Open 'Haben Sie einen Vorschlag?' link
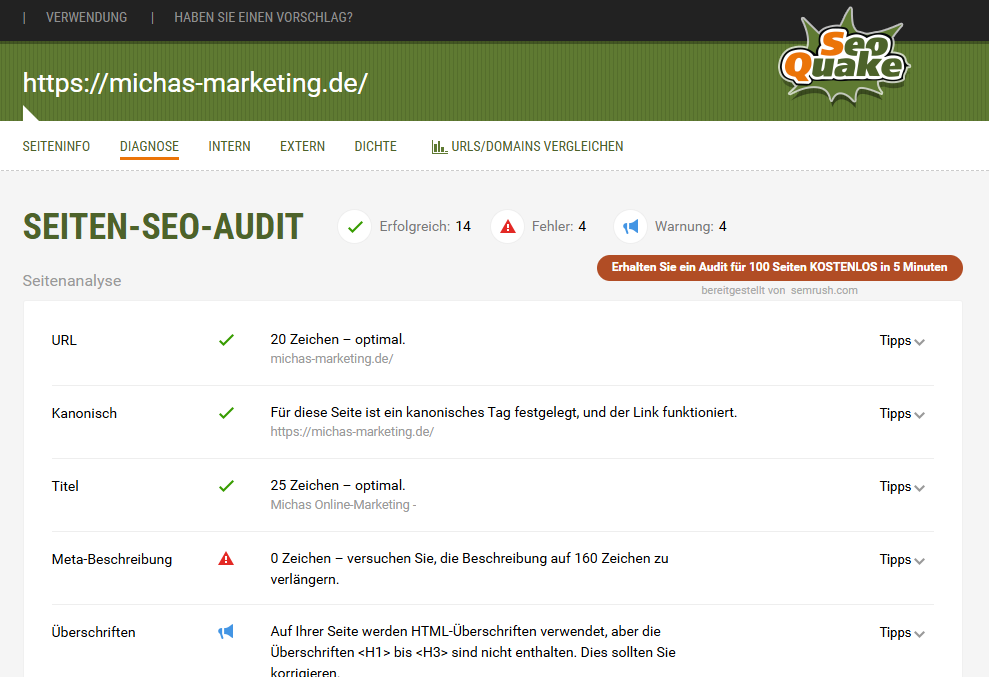The image size is (989, 677). 264,18
